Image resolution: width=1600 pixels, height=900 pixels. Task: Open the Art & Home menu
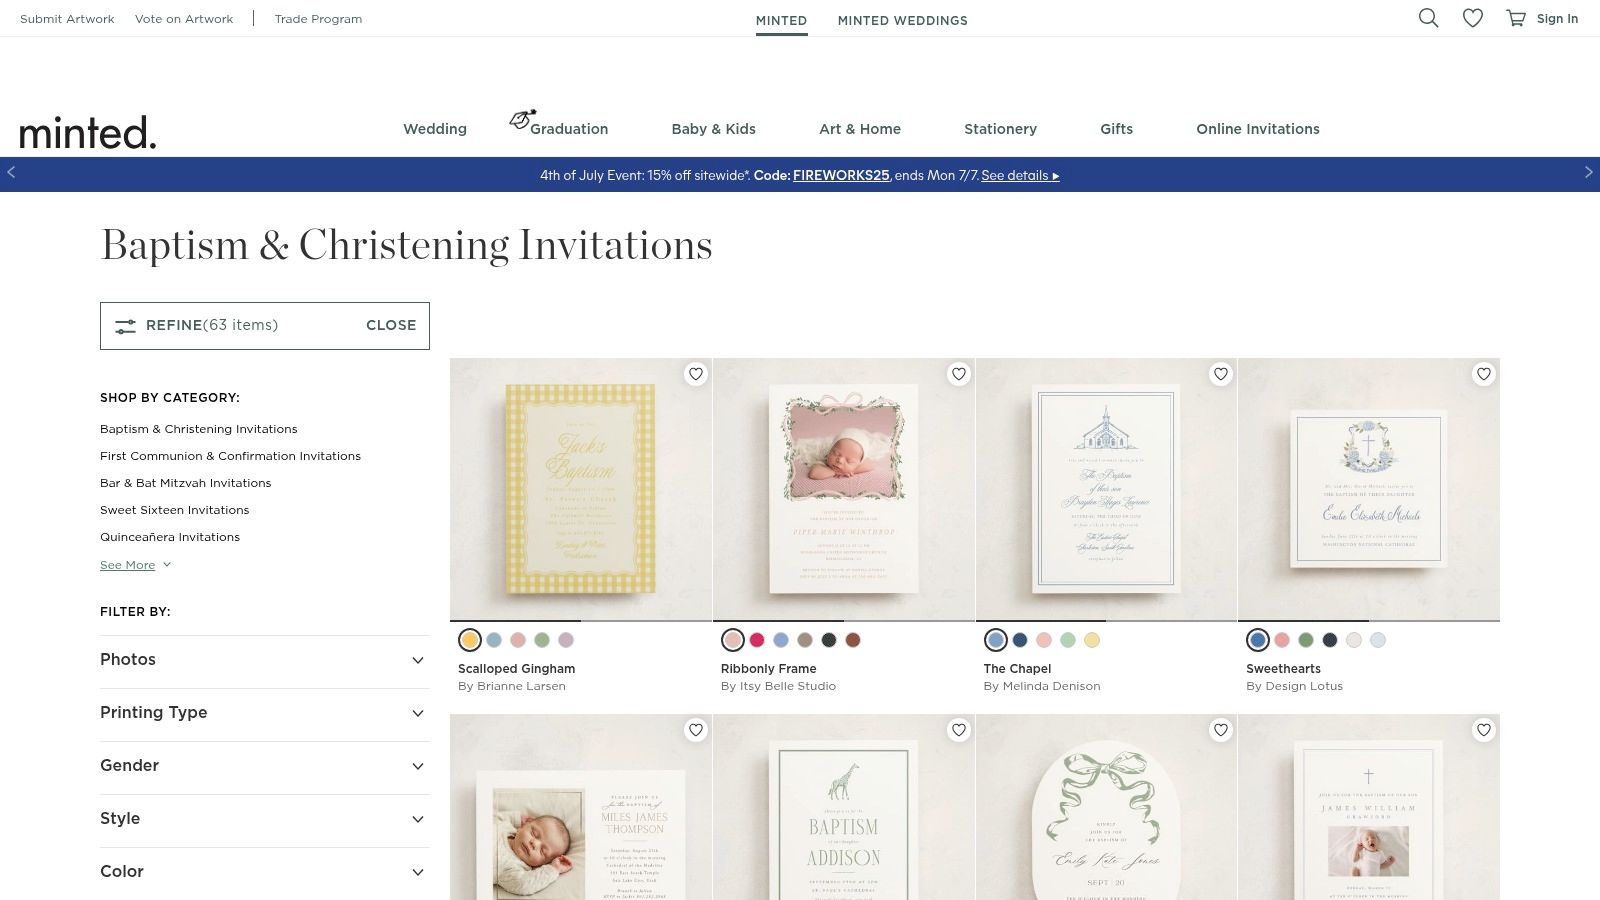tap(860, 129)
